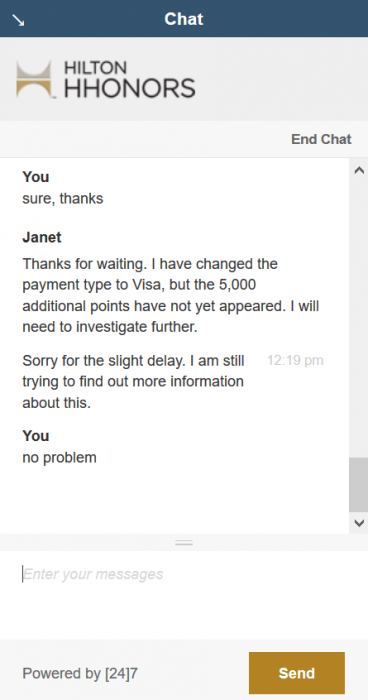Click the 'You' label above 'no problem'
The height and width of the screenshot is (700, 368).
(x=36, y=436)
